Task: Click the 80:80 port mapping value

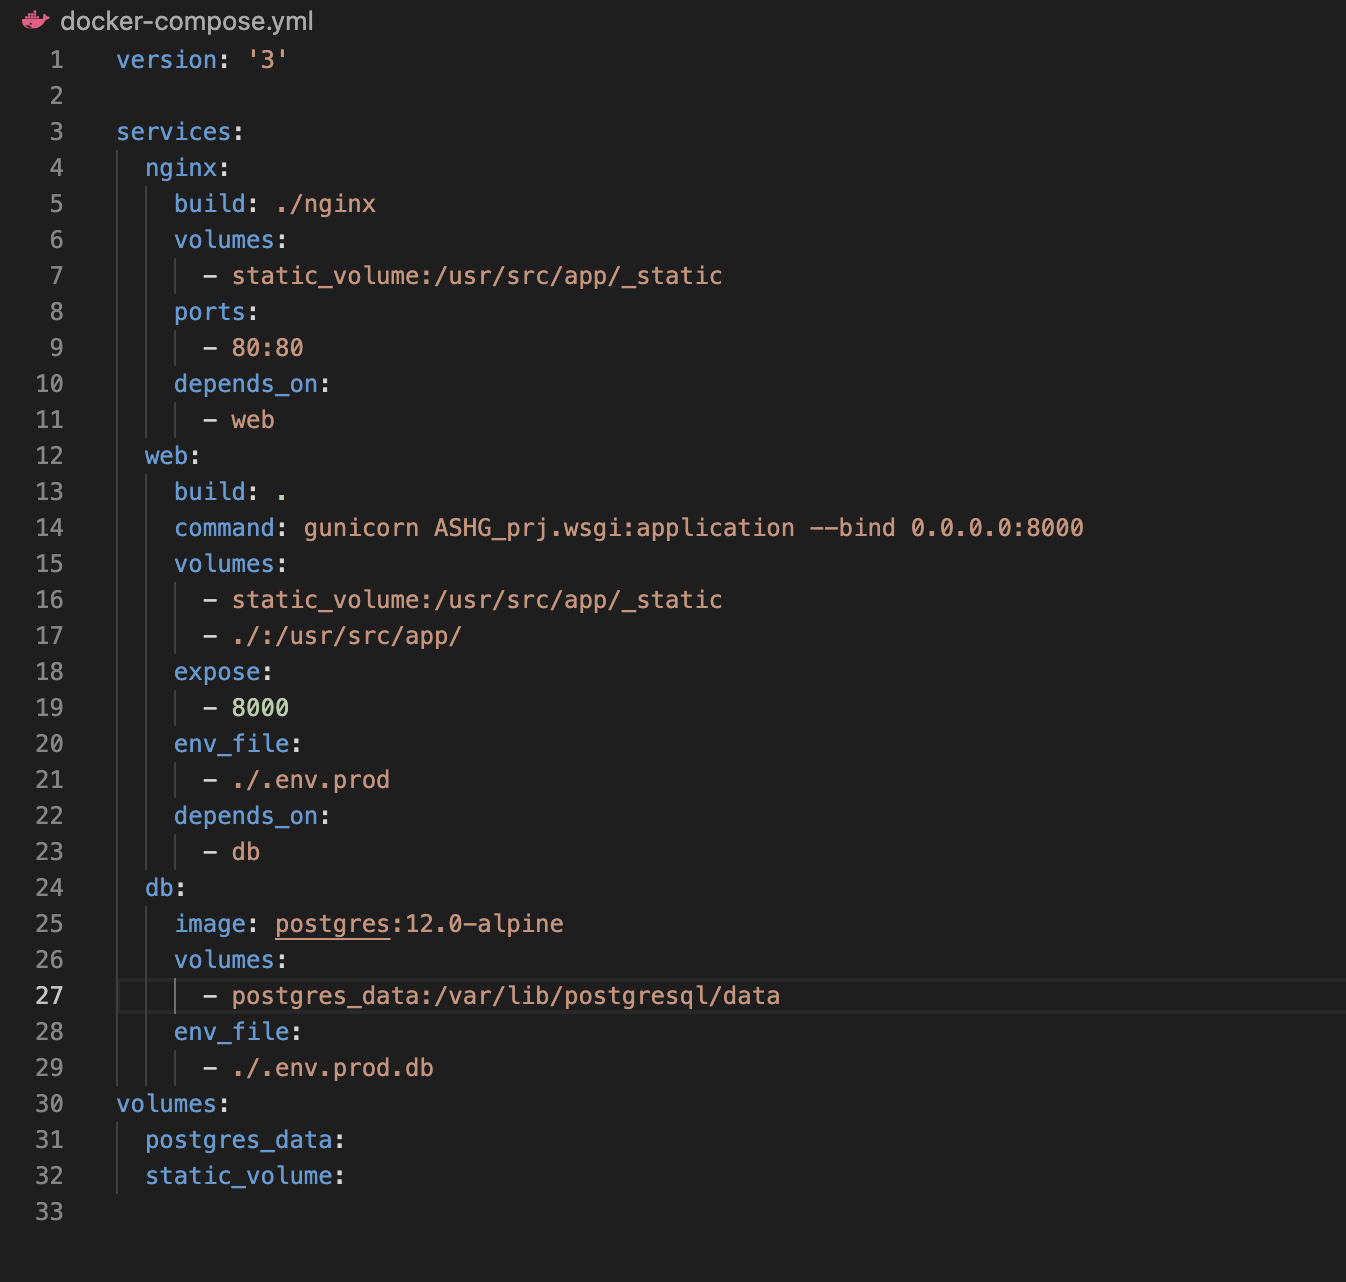Action: (x=267, y=348)
